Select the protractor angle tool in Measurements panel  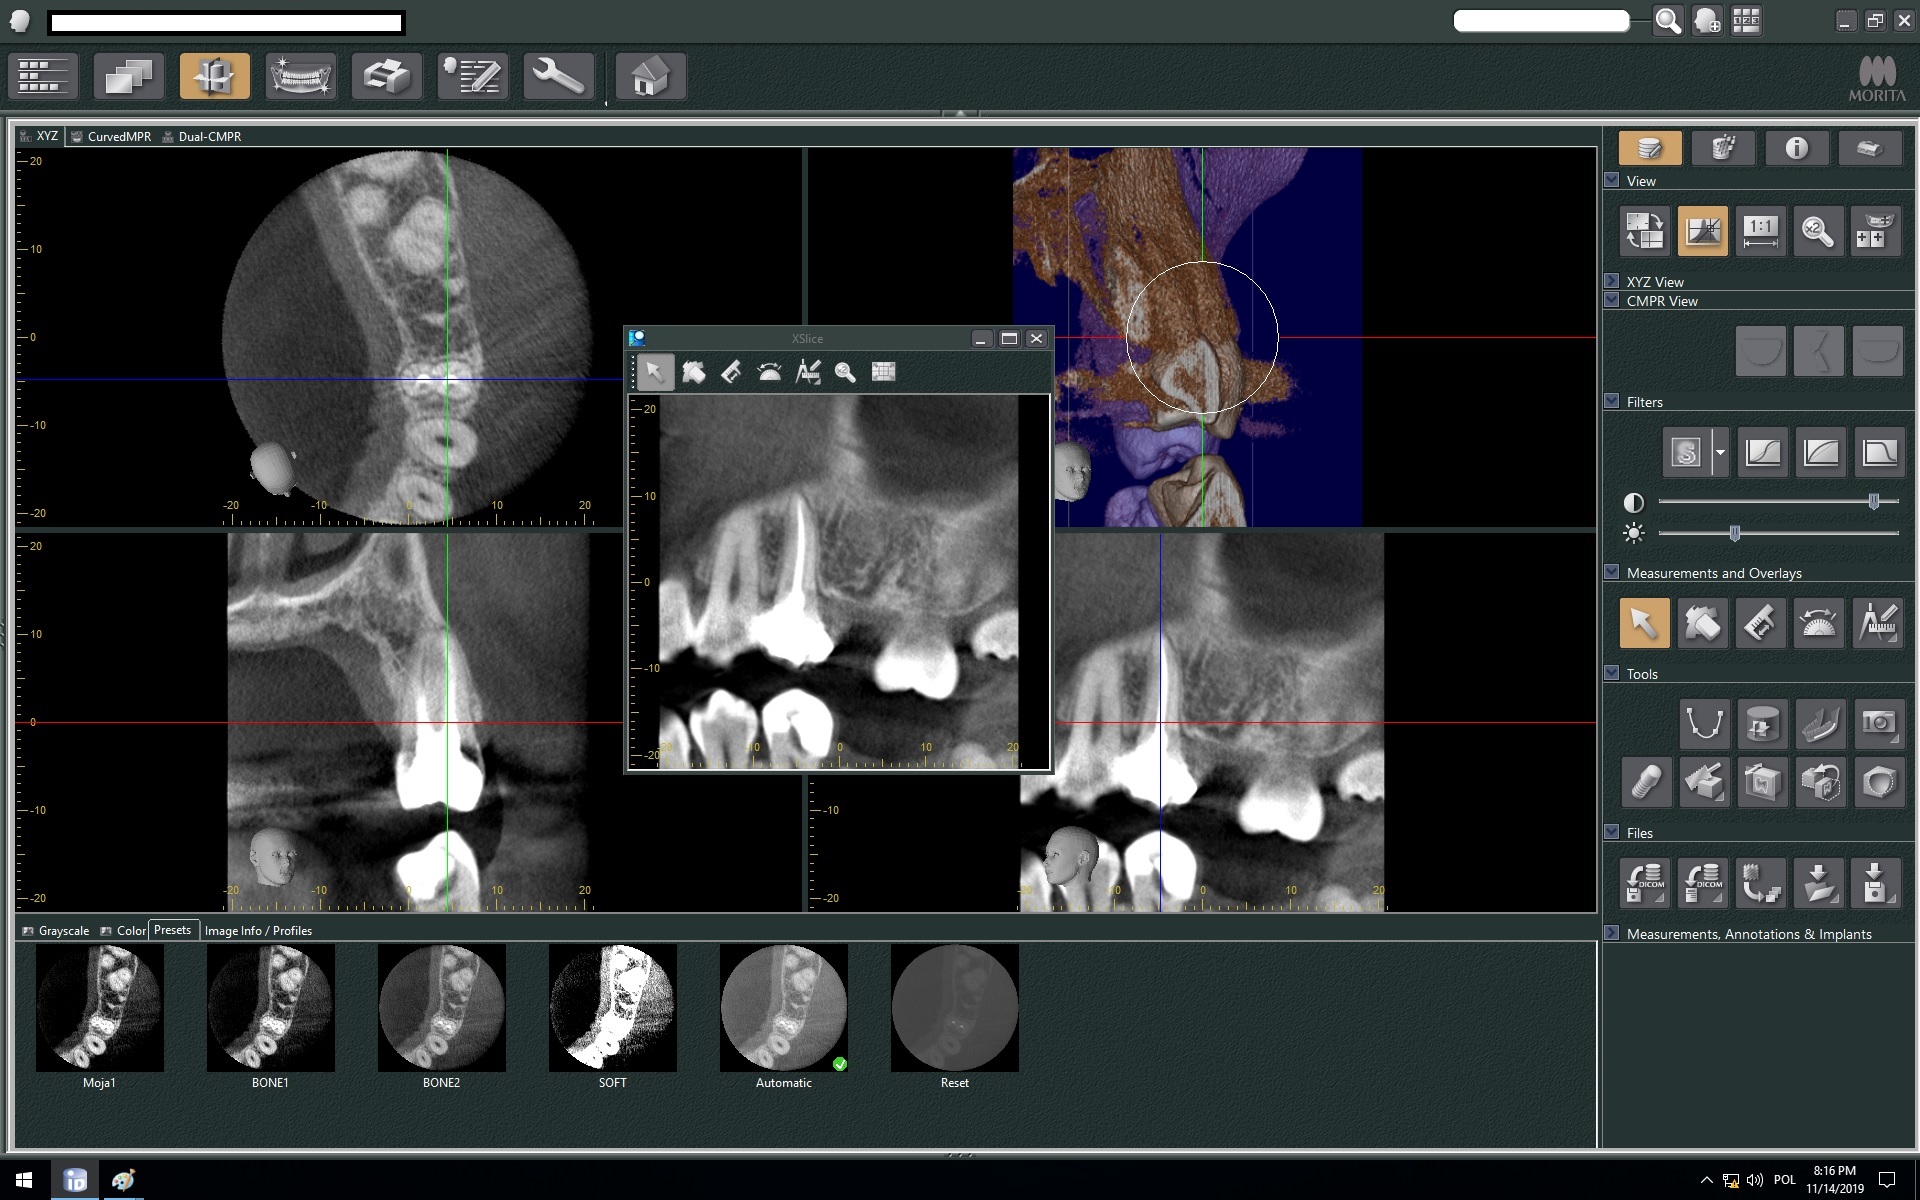(x=1818, y=623)
